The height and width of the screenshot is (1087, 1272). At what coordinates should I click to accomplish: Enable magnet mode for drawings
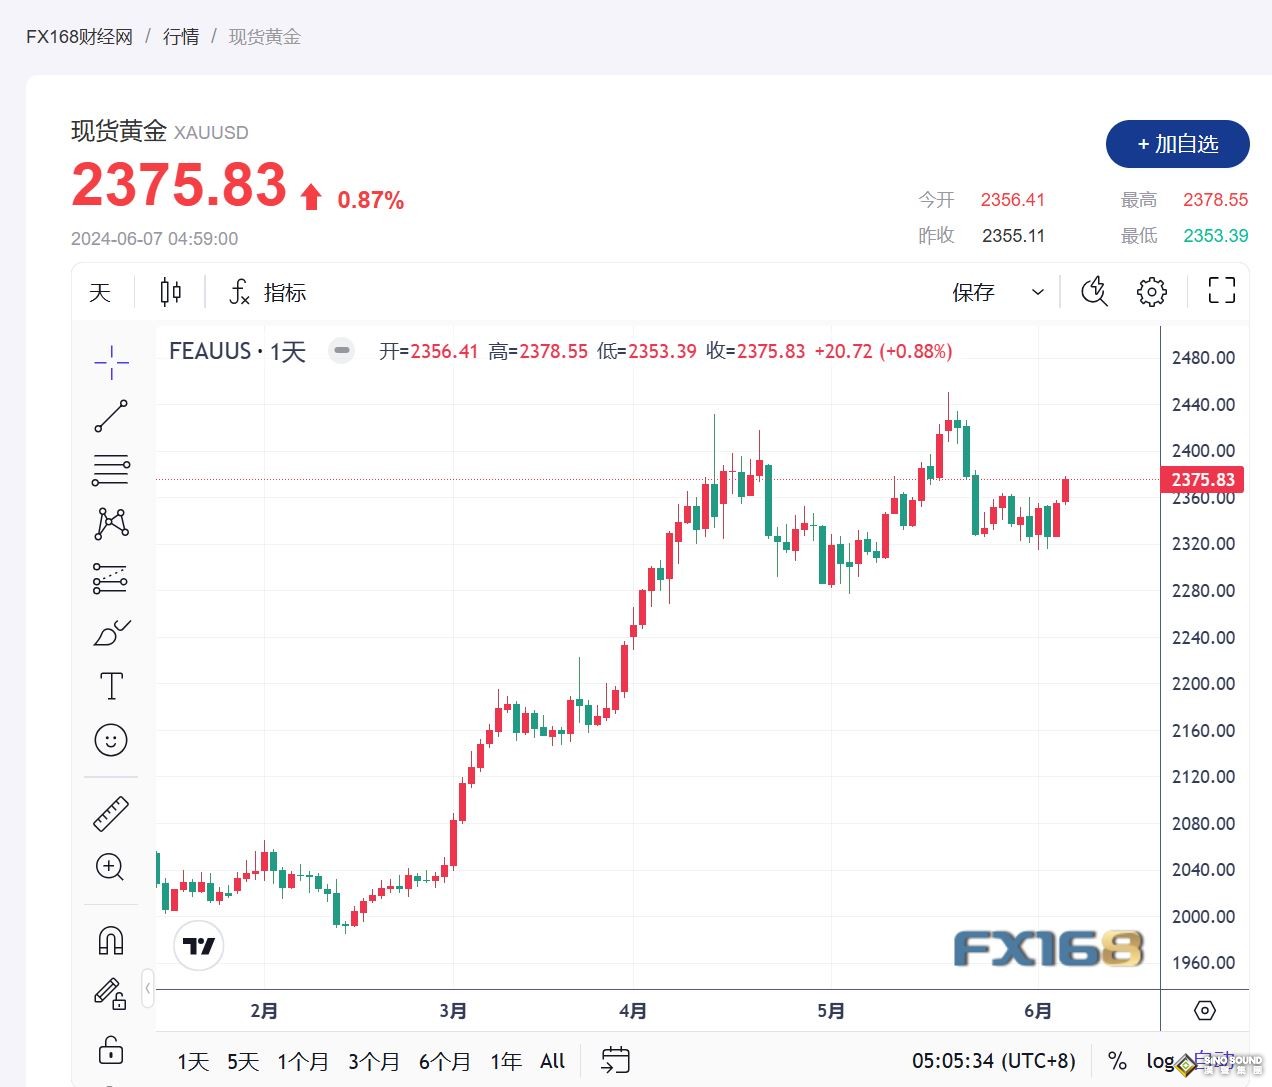(110, 938)
